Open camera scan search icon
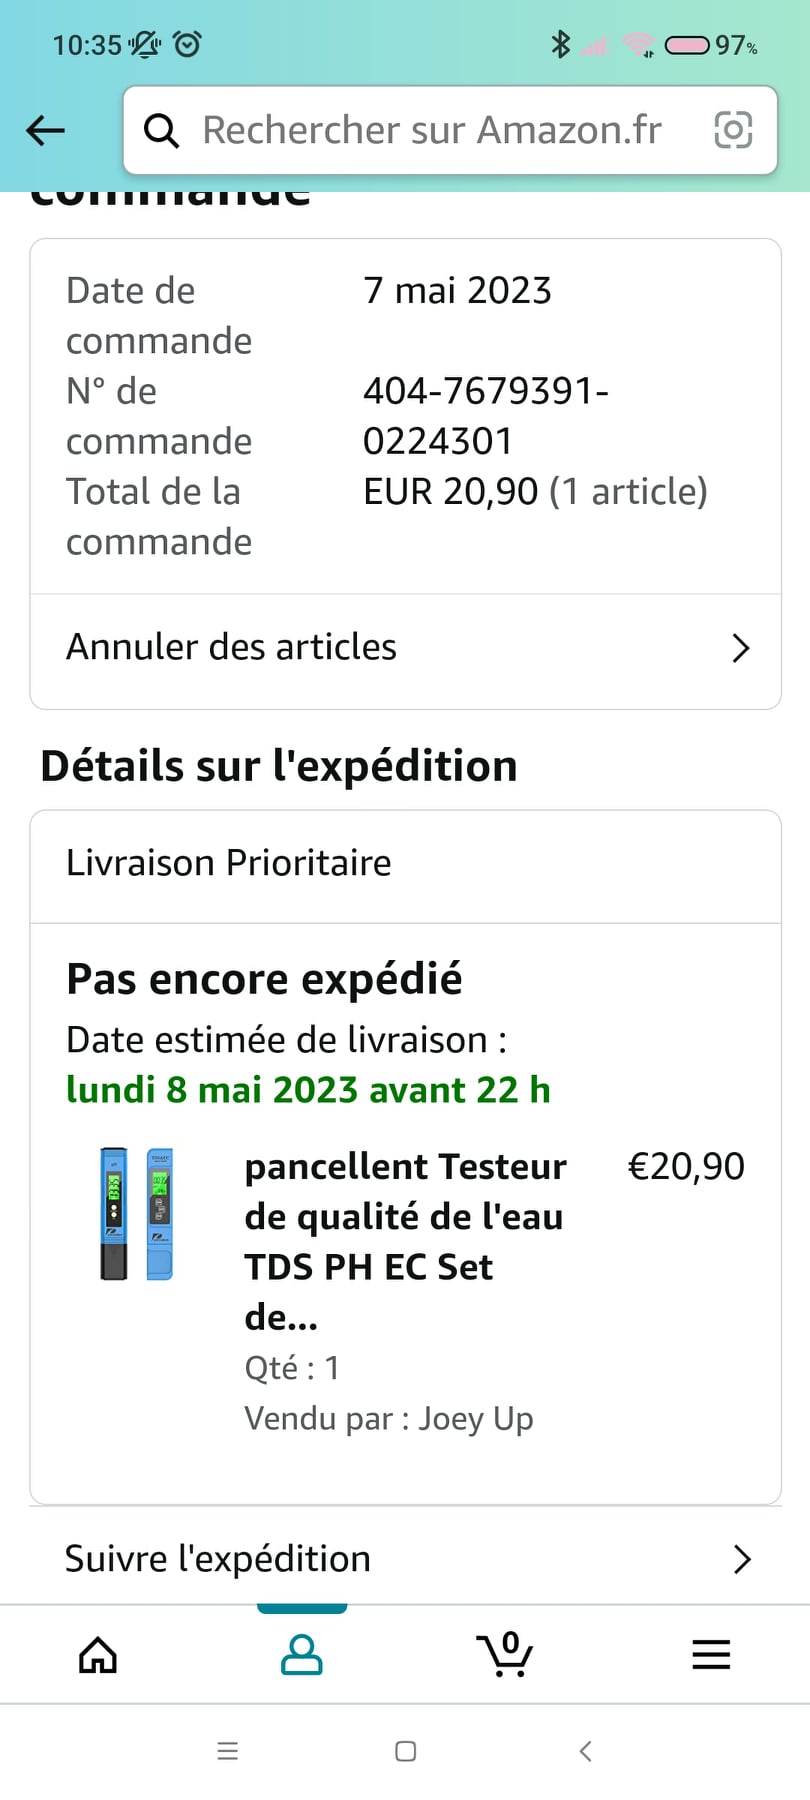The image size is (810, 1800). (x=733, y=130)
